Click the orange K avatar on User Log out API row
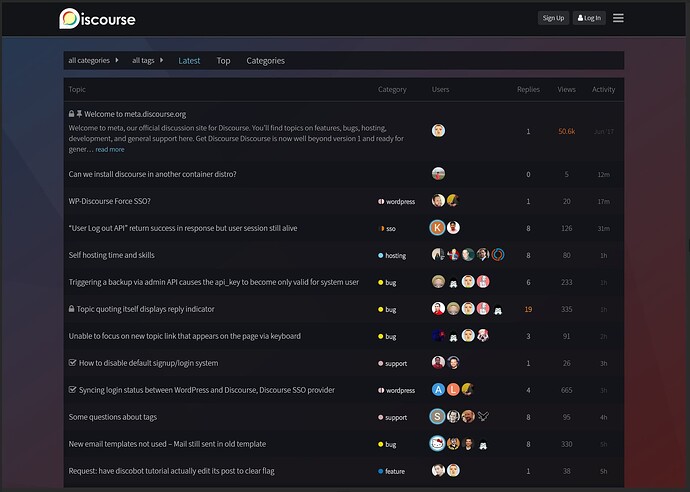Viewport: 690px width, 492px height. point(437,228)
